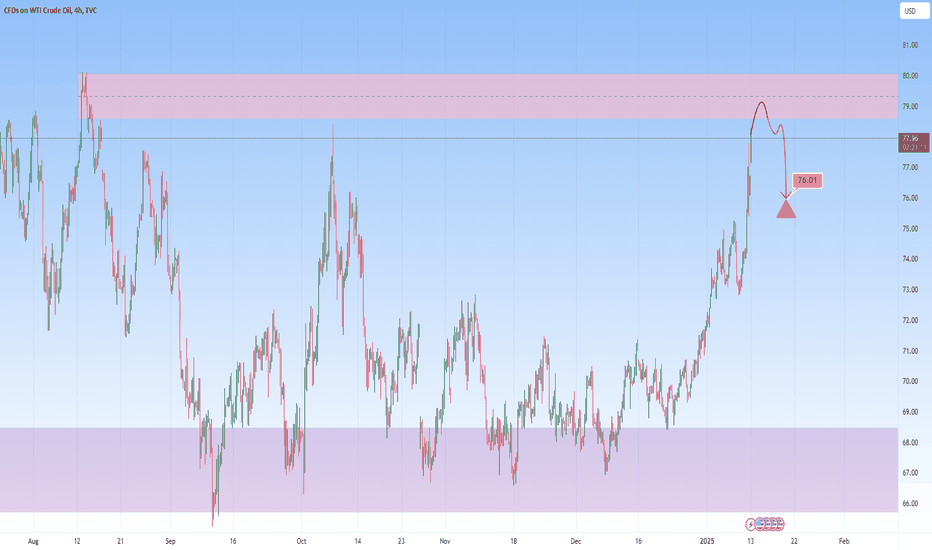932x550 pixels.
Task: Click the 13 date label on time axis
Action: (x=751, y=541)
